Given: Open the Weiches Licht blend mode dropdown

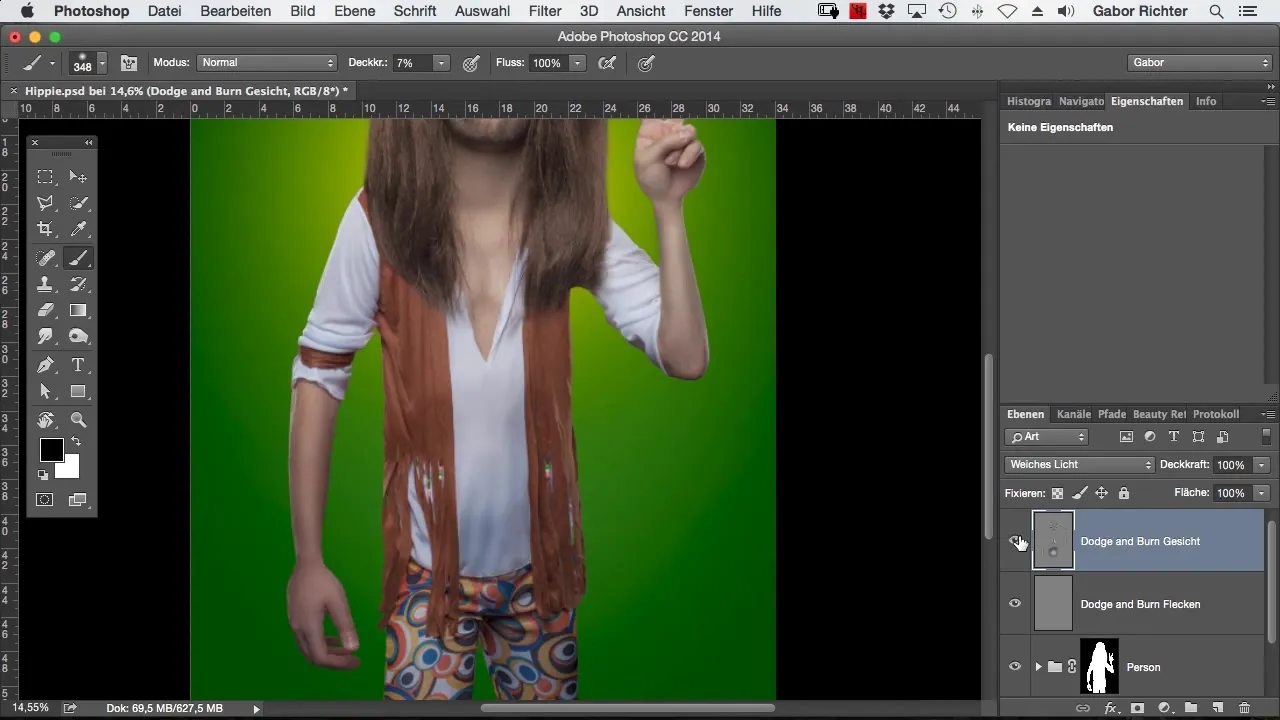Looking at the screenshot, I should (x=1079, y=465).
